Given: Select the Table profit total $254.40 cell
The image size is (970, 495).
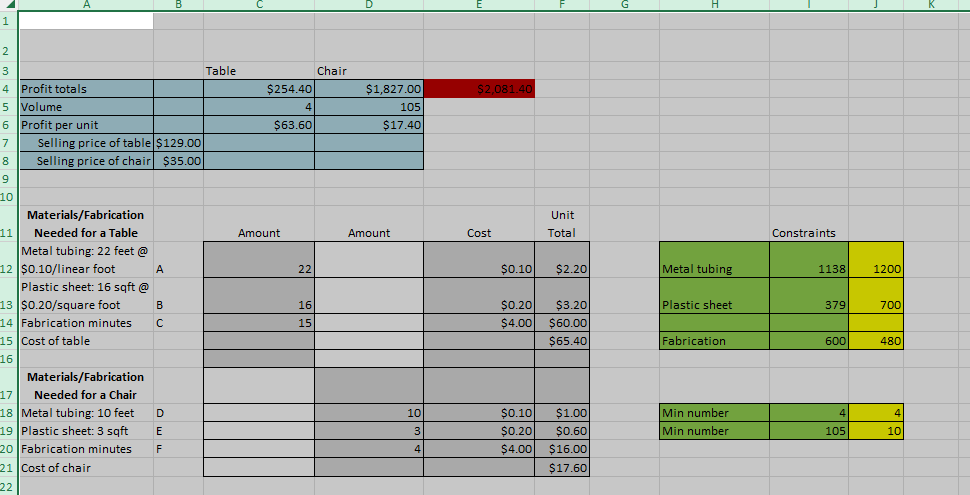Looking at the screenshot, I should coord(259,89).
